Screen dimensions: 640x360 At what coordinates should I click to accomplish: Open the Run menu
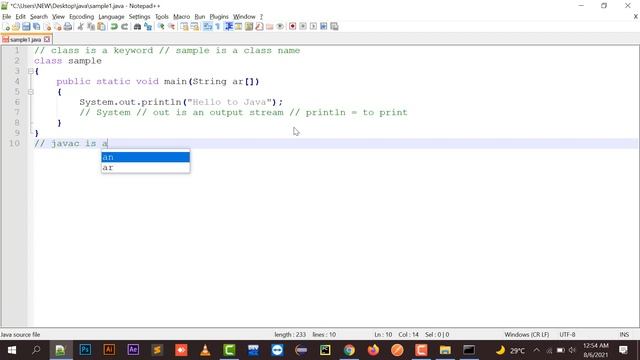coord(200,17)
